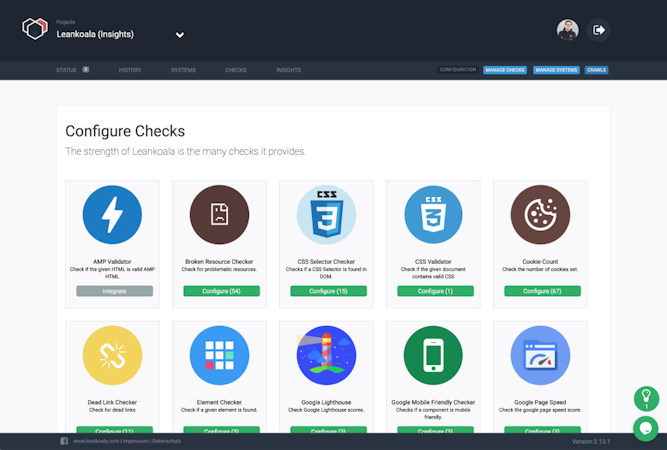Click the Google Lighthouse title text

[326, 402]
